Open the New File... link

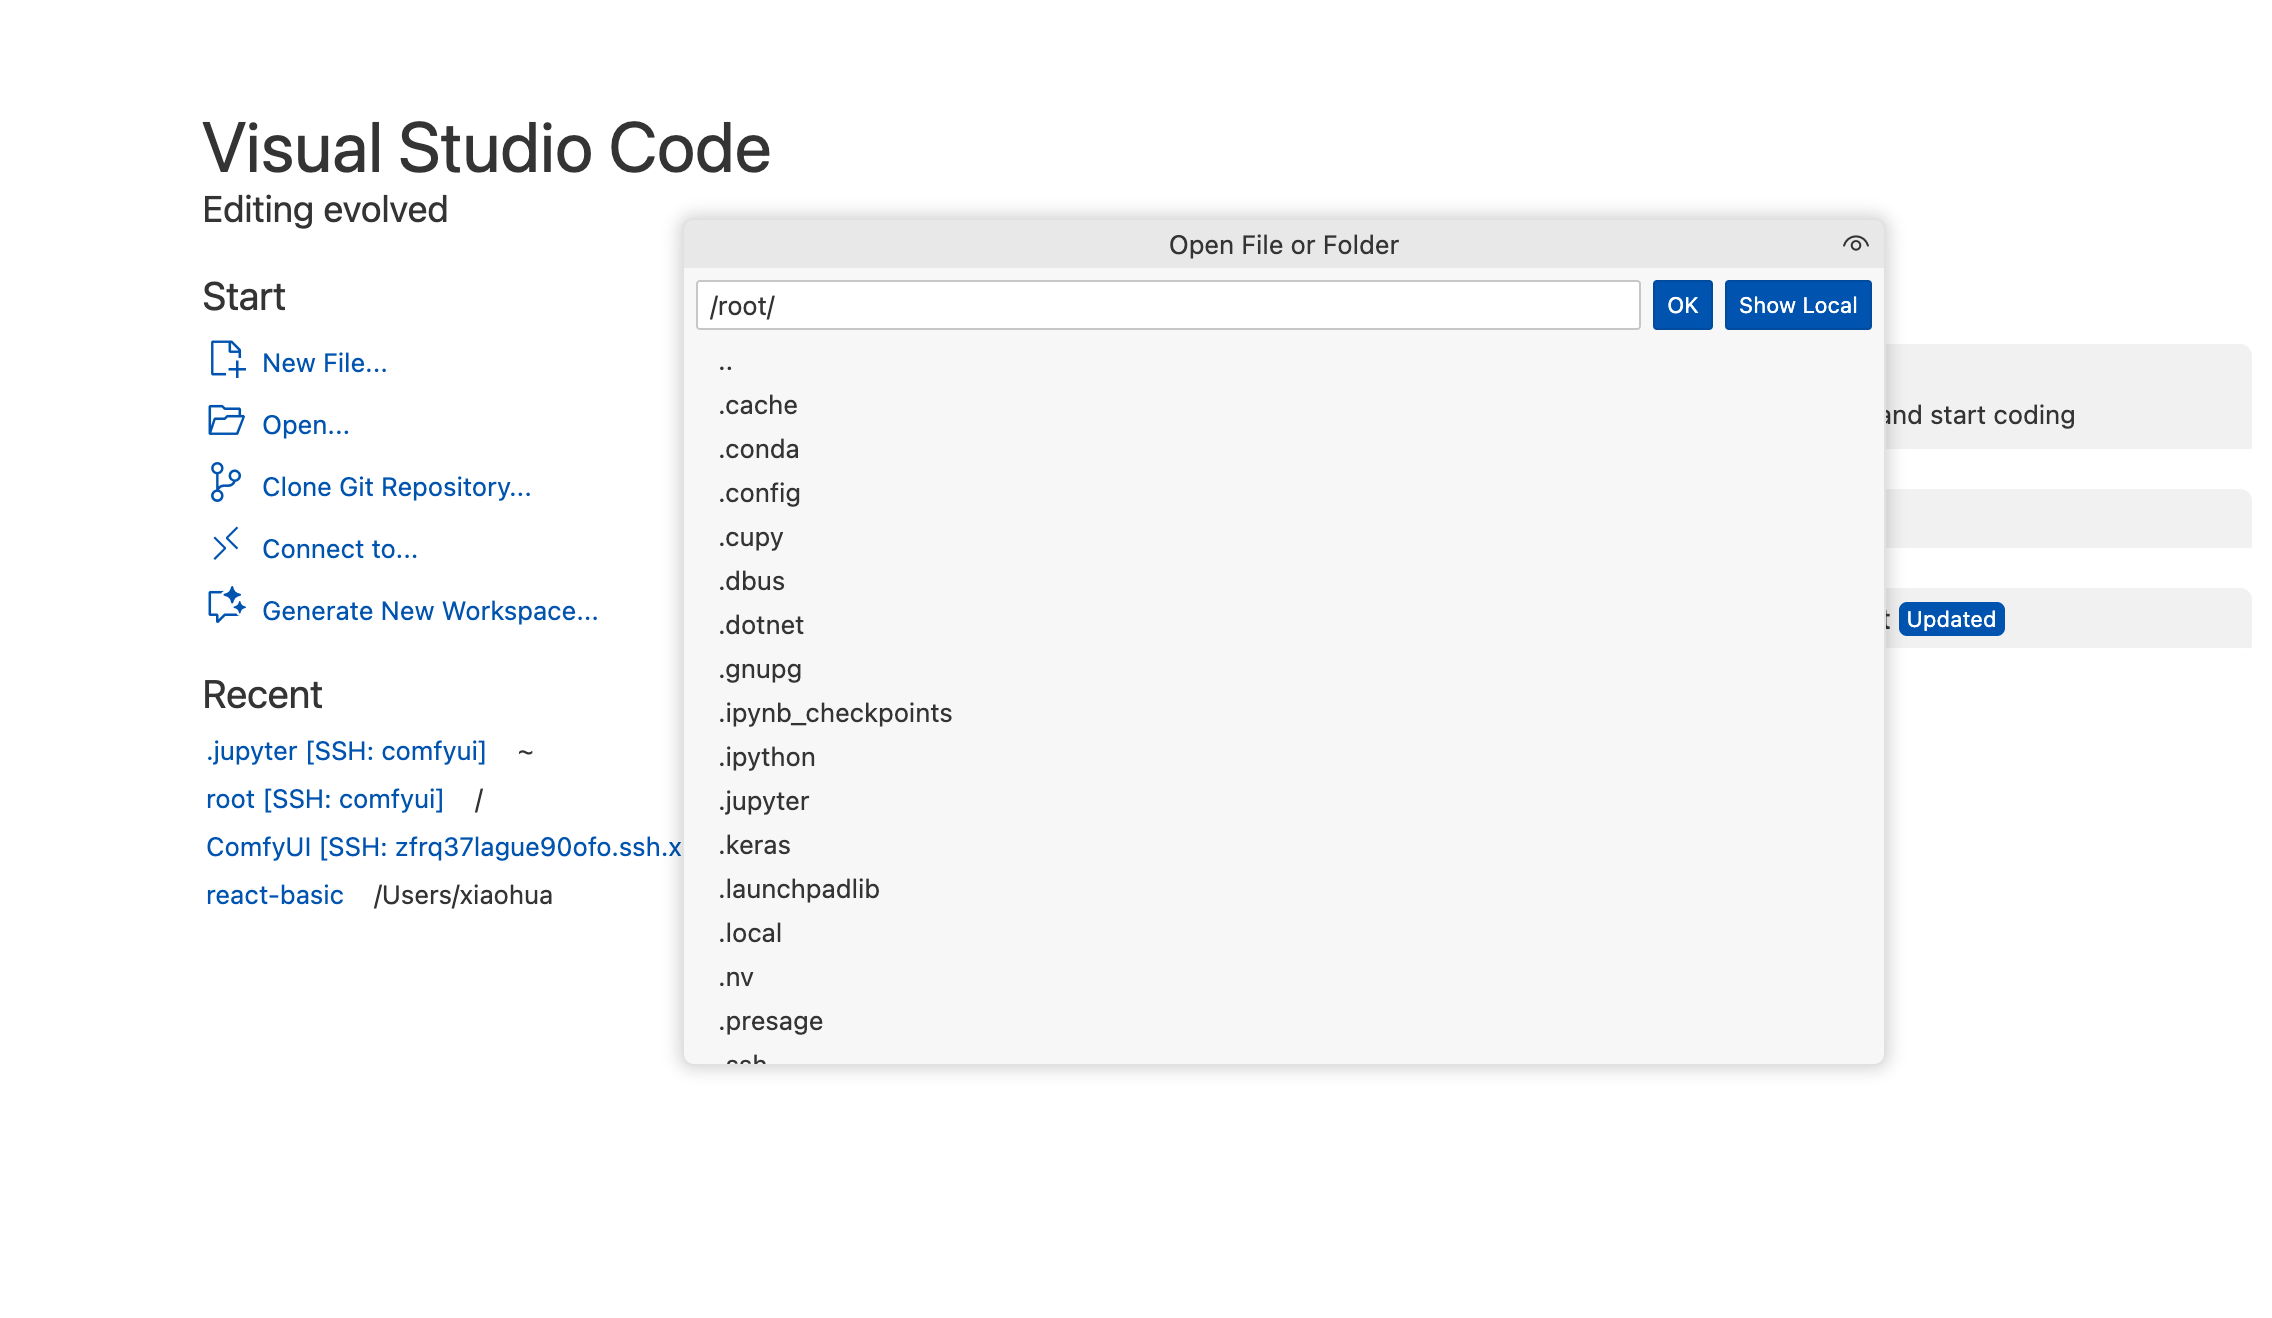coord(324,363)
